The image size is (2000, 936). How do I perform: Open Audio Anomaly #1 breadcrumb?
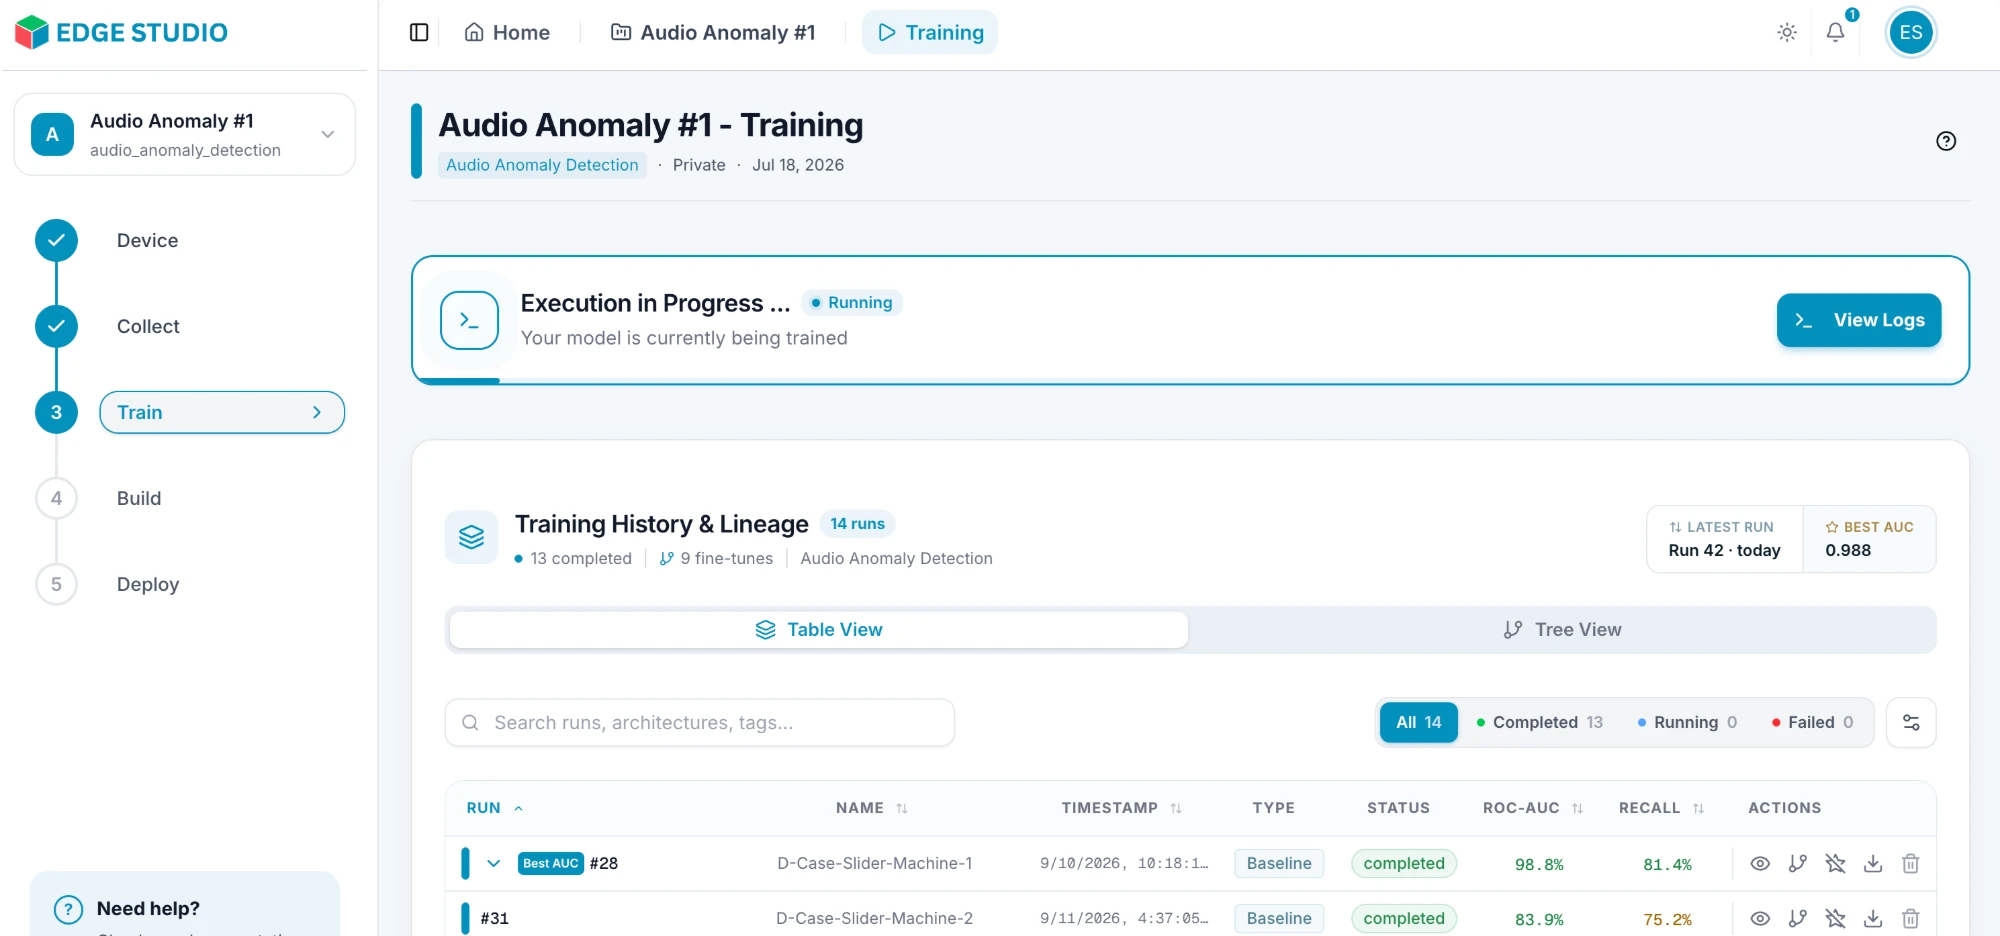tap(713, 32)
